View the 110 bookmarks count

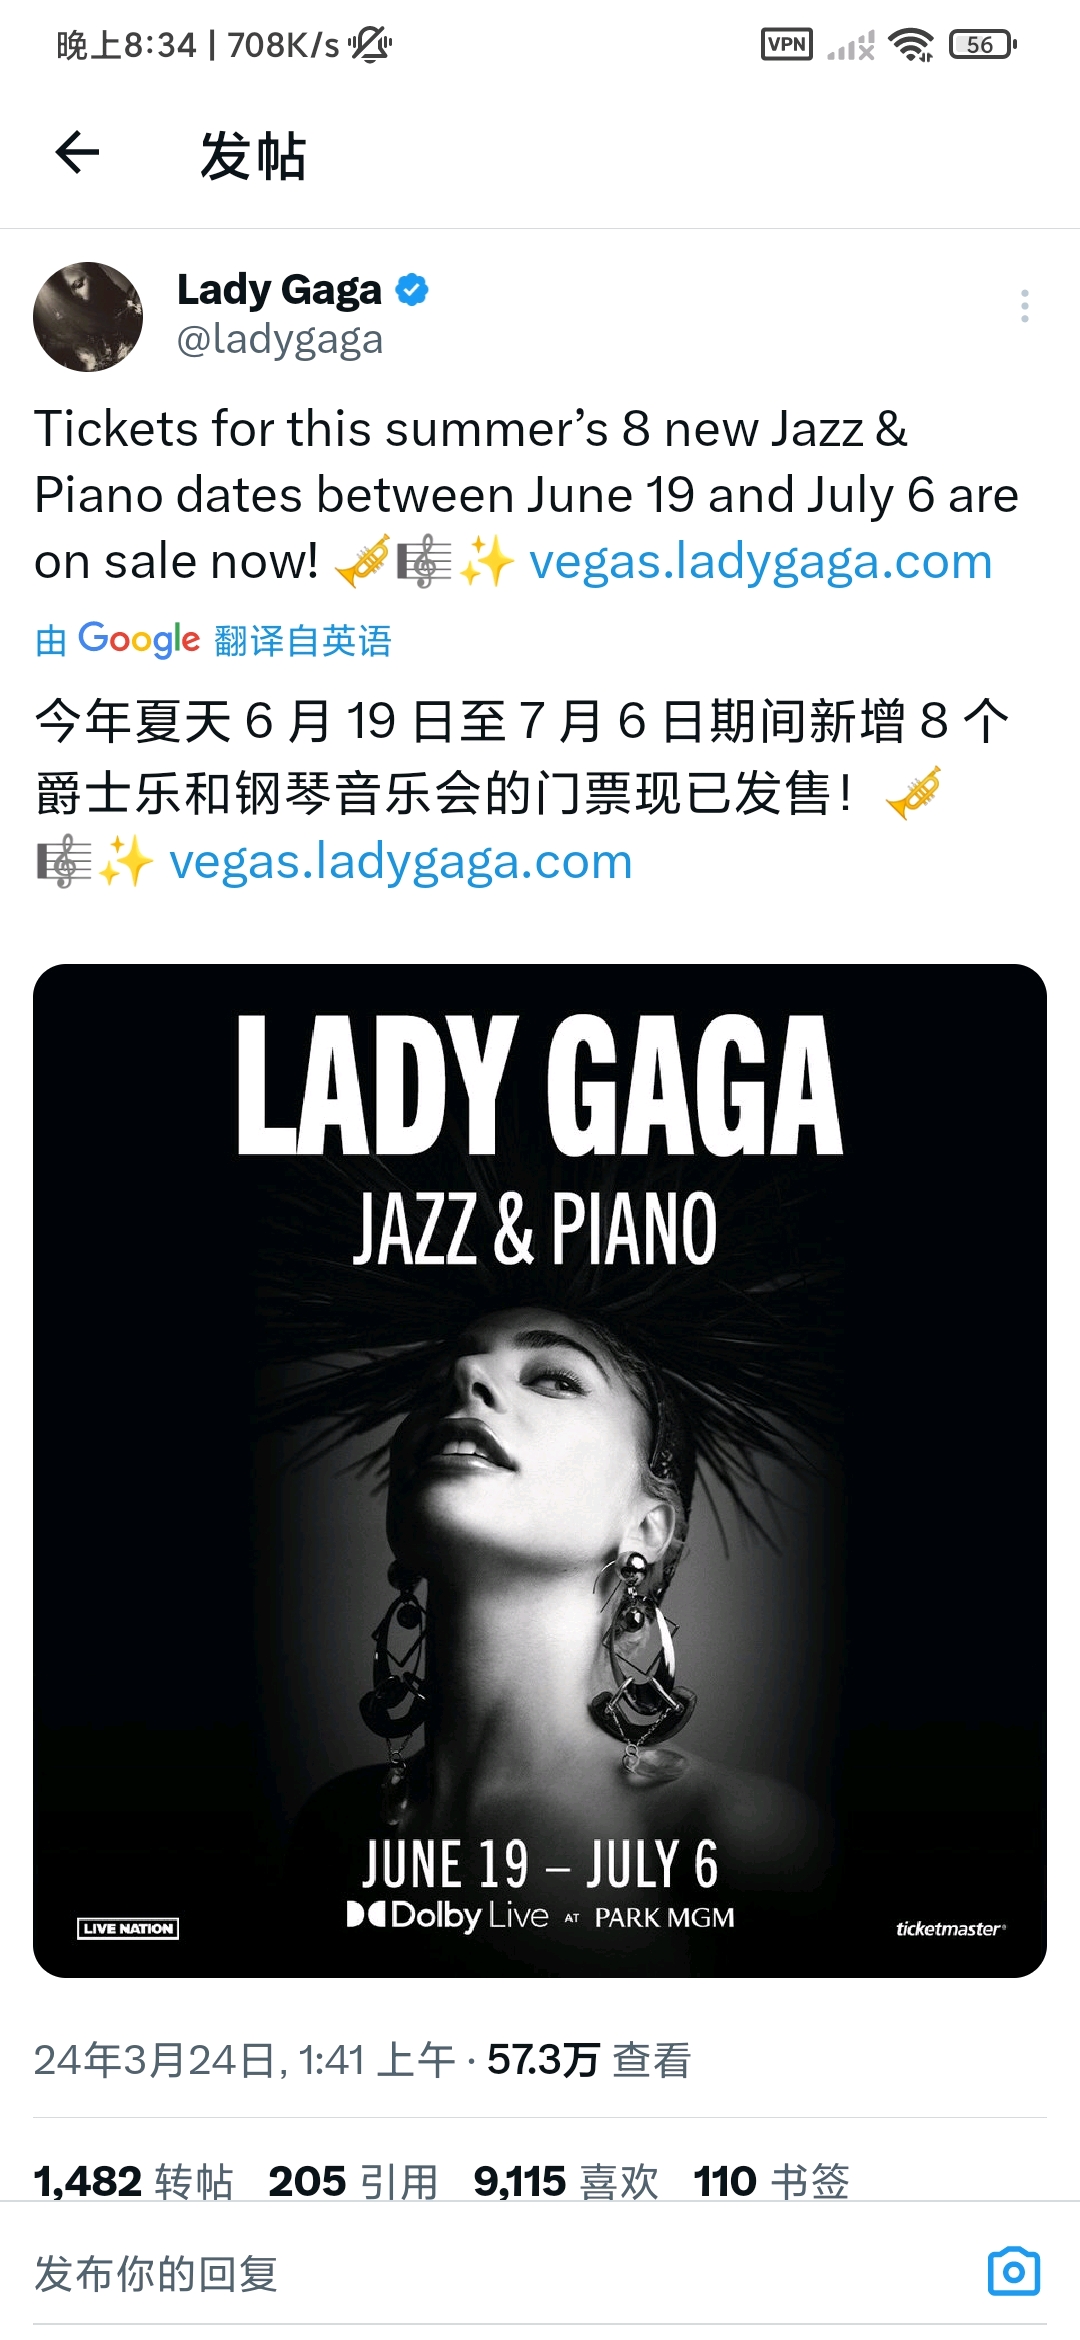point(772,2181)
